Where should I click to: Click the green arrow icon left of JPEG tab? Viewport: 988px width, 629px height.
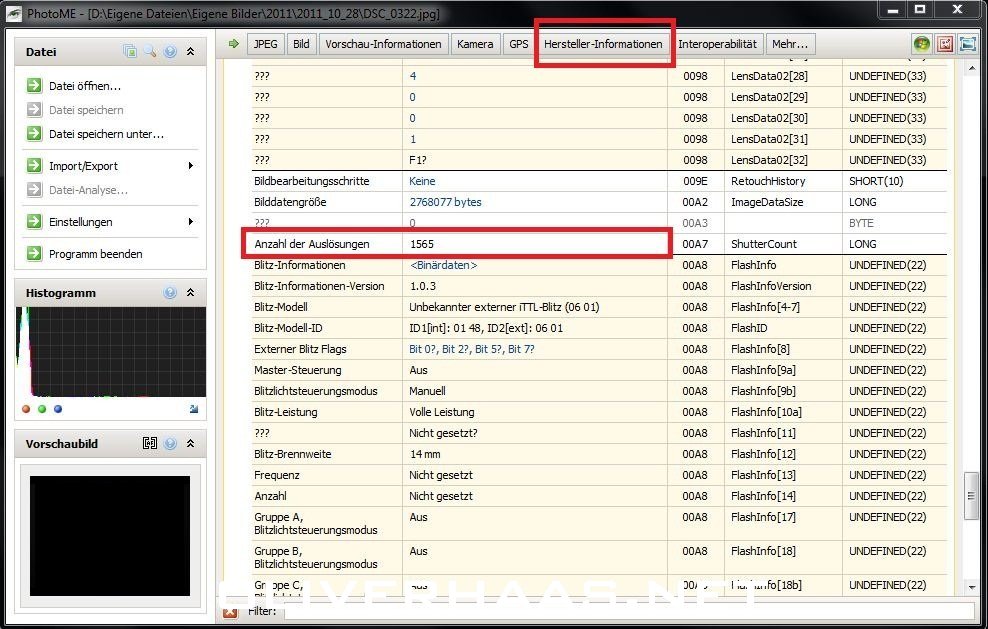click(x=234, y=44)
